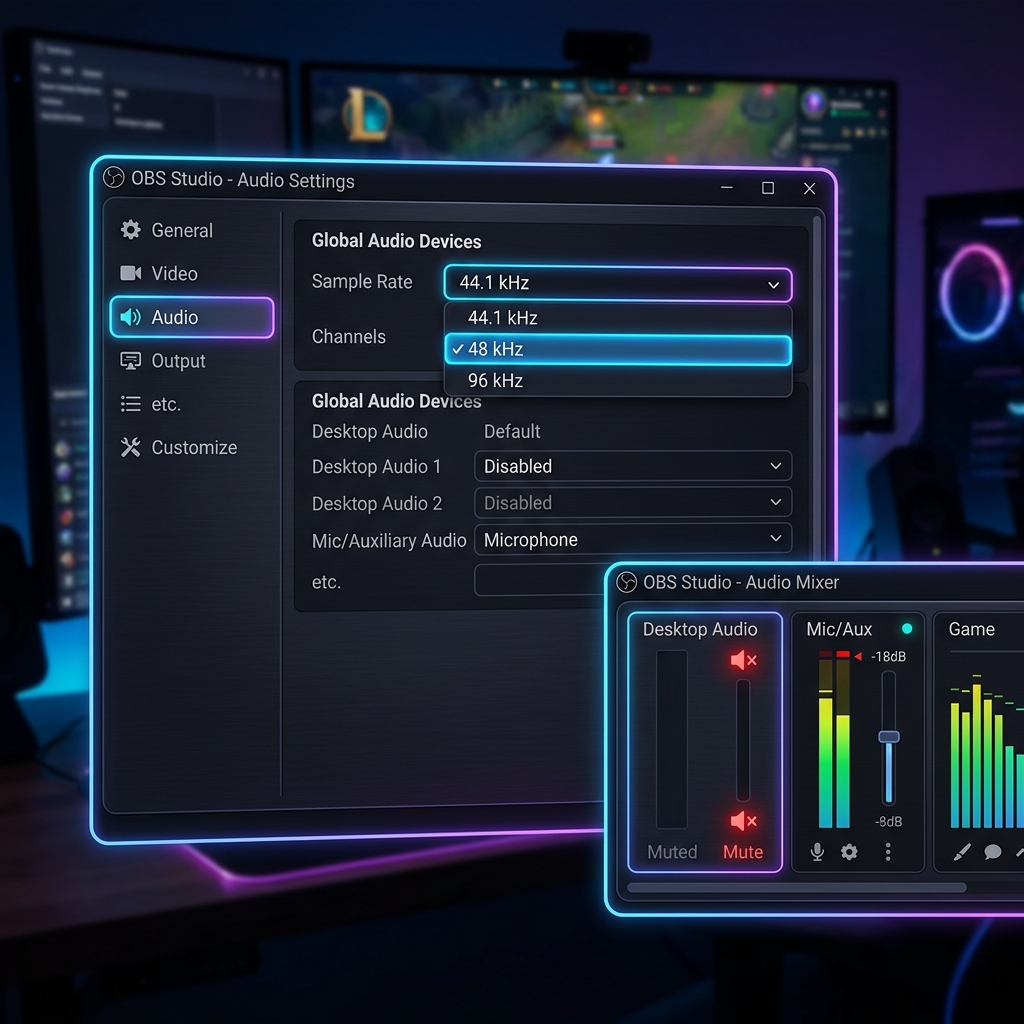Click the OBS logo in Audio Mixer title
The image size is (1024, 1024).
pos(627,582)
